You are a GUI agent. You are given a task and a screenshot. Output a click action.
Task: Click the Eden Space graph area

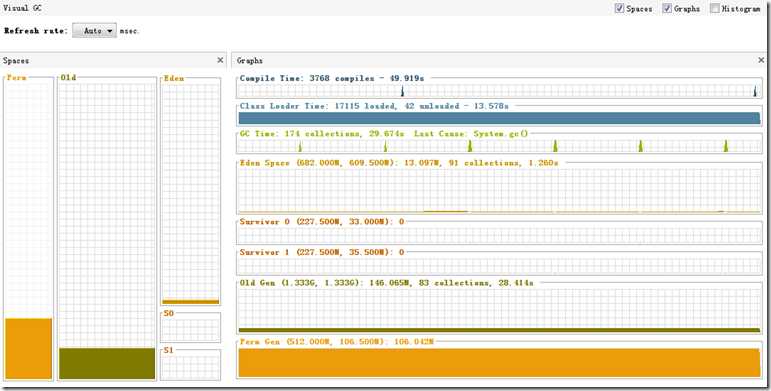coord(499,191)
